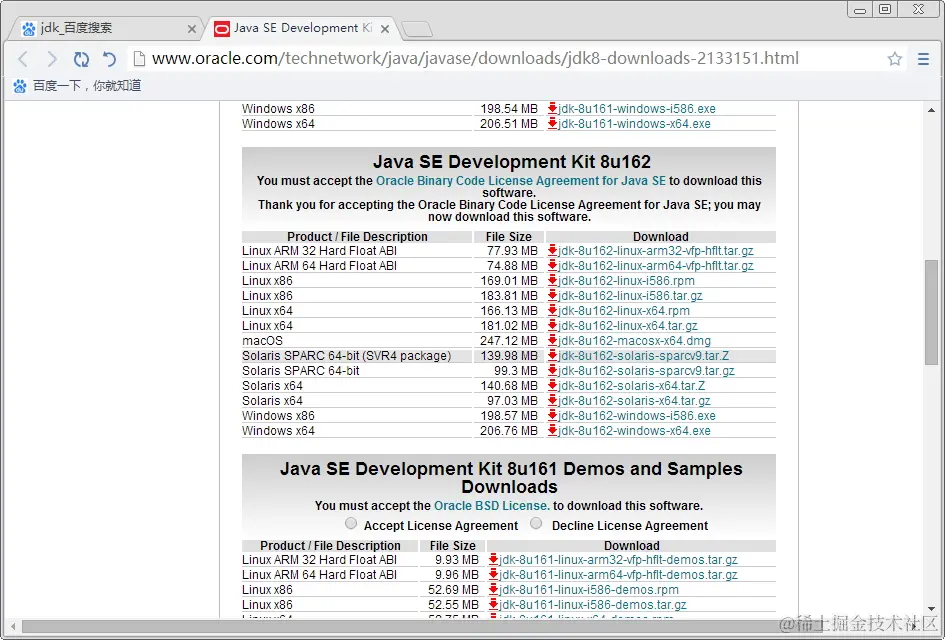Go back to the previous page
This screenshot has height=640, width=945.
[x=23, y=58]
